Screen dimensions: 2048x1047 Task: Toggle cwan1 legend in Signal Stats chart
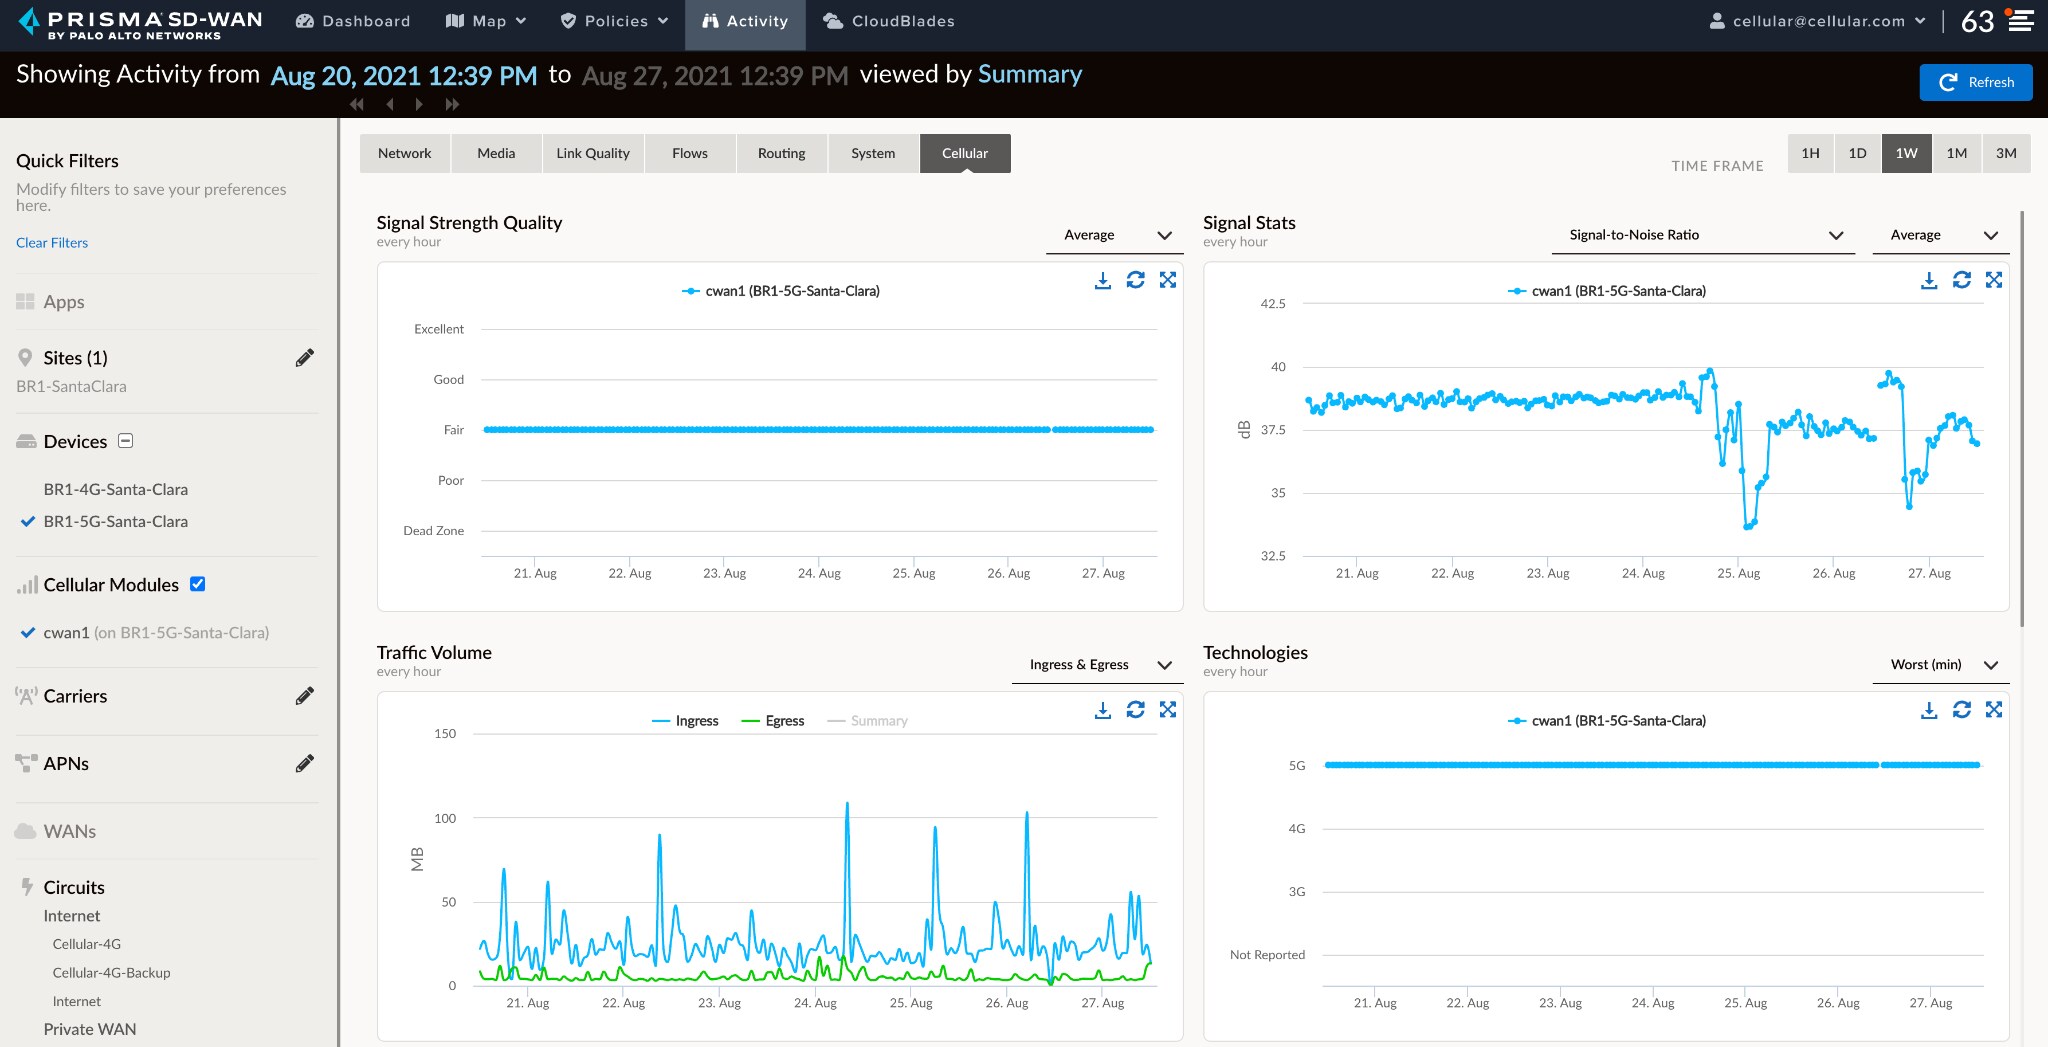[1607, 291]
